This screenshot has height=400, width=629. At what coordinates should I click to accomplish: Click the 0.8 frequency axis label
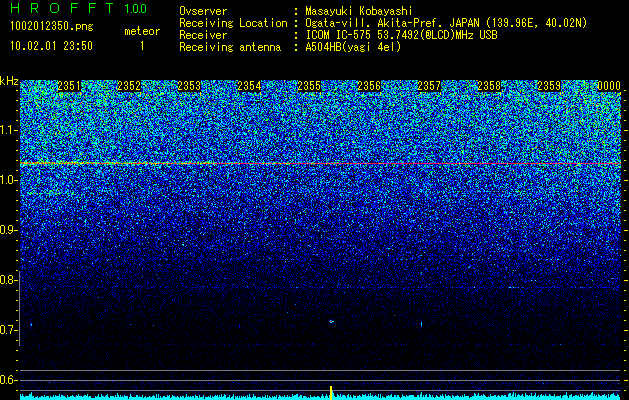point(9,280)
